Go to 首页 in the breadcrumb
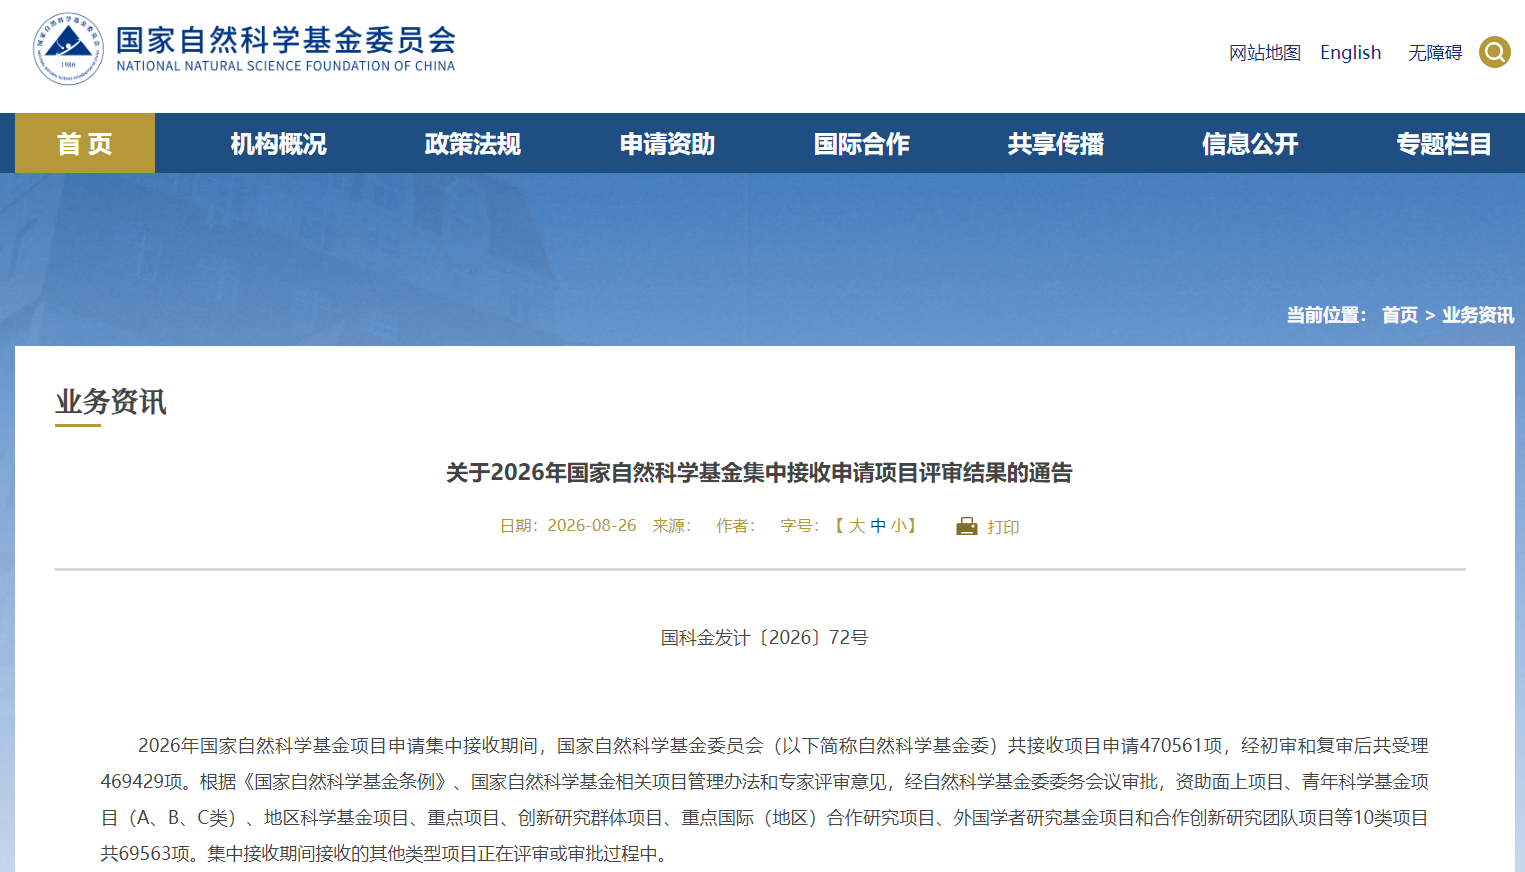Image resolution: width=1525 pixels, height=872 pixels. pyautogui.click(x=1399, y=315)
